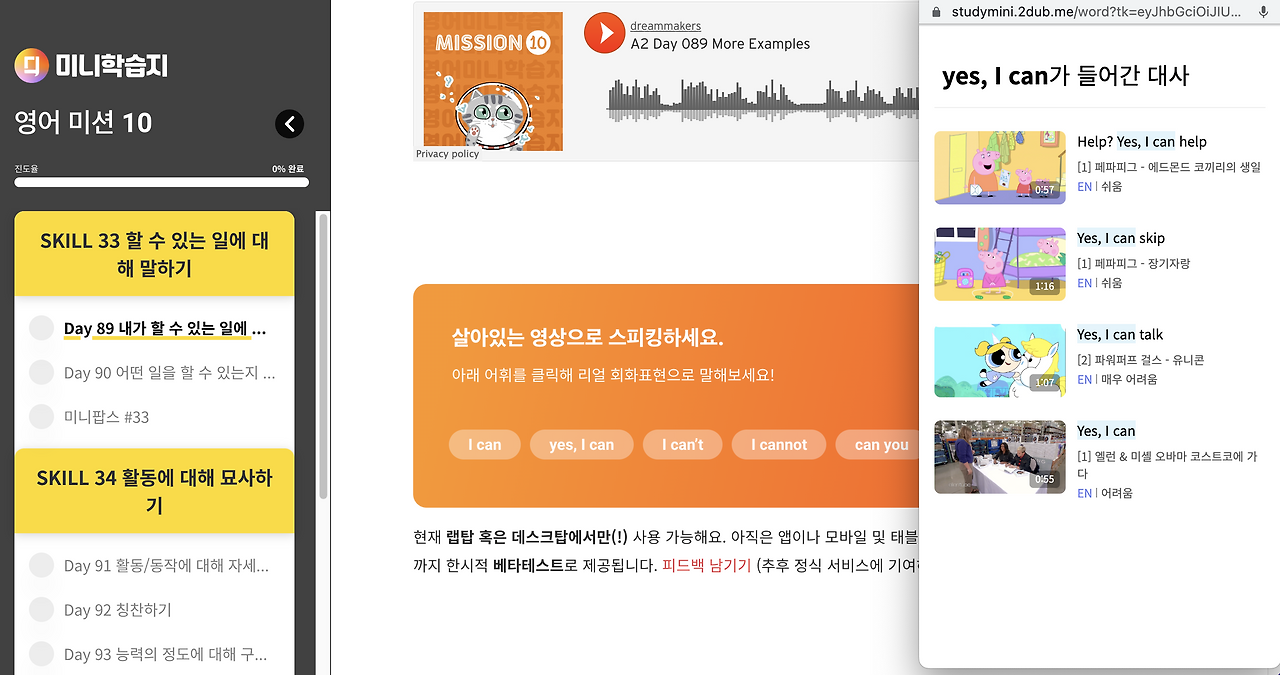The width and height of the screenshot is (1280, 675).
Task: Collapse the sidebar with the chevron button
Action: pyautogui.click(x=289, y=124)
